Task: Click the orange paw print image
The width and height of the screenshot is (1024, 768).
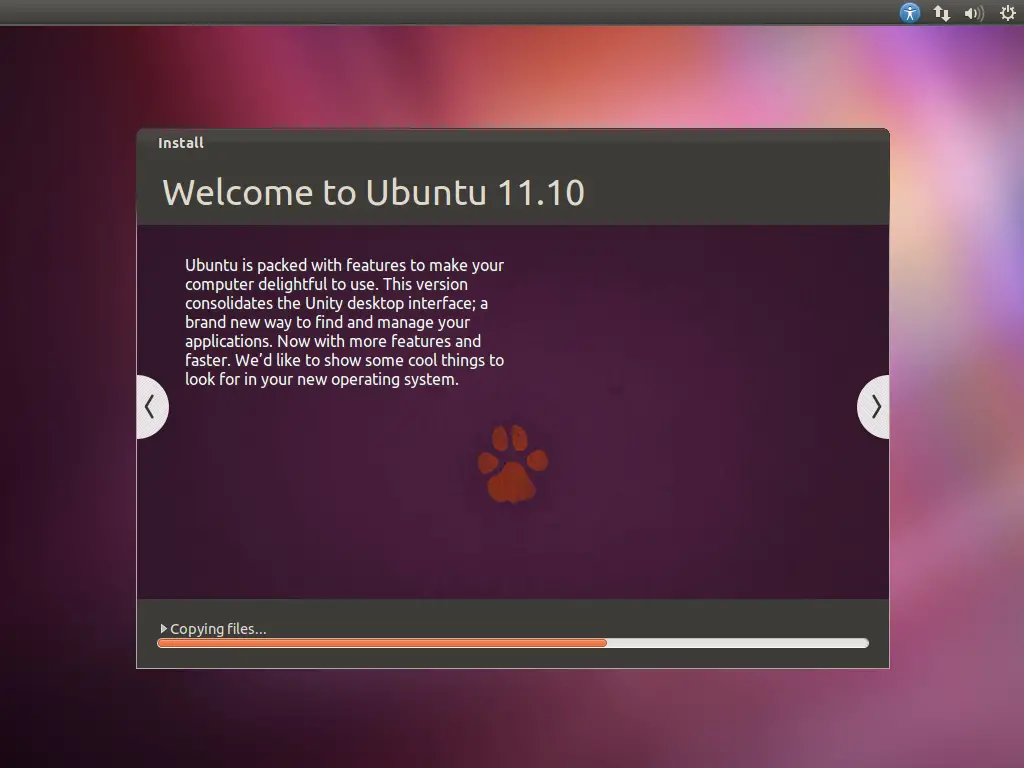Action: [x=513, y=464]
